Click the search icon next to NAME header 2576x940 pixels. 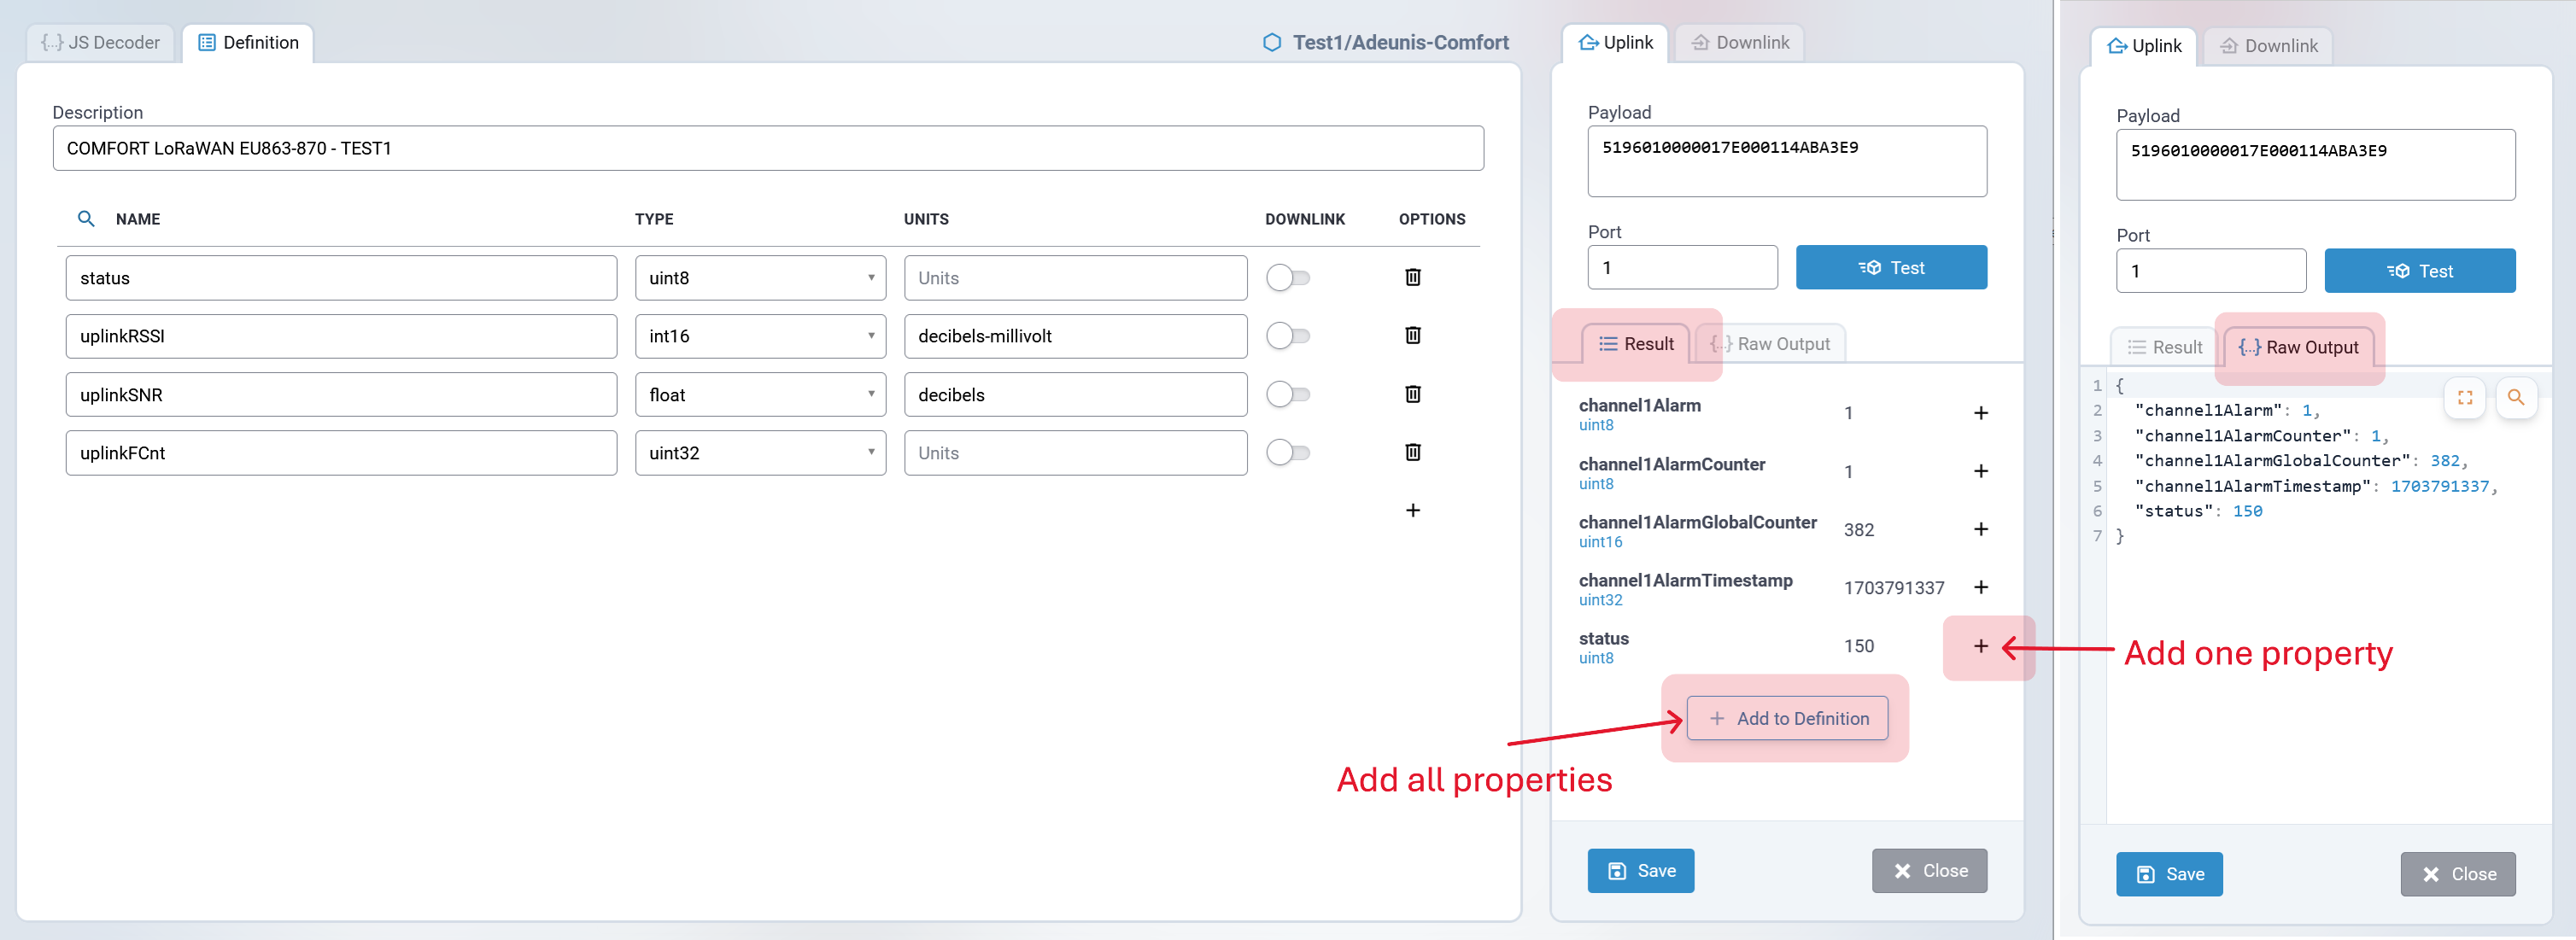[86, 218]
